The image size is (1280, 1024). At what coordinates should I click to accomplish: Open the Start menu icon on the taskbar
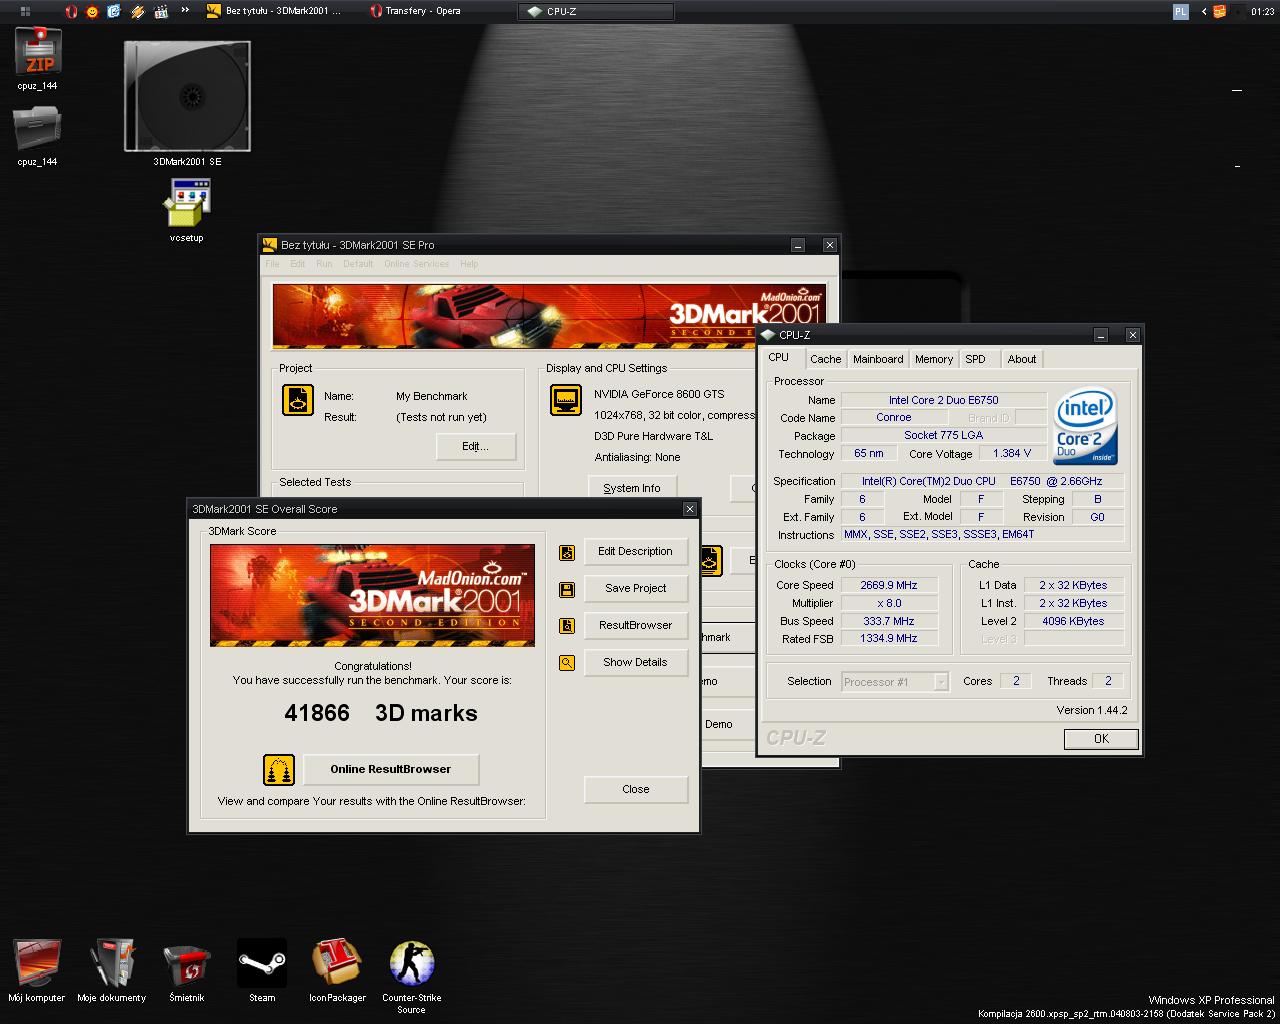[25, 11]
